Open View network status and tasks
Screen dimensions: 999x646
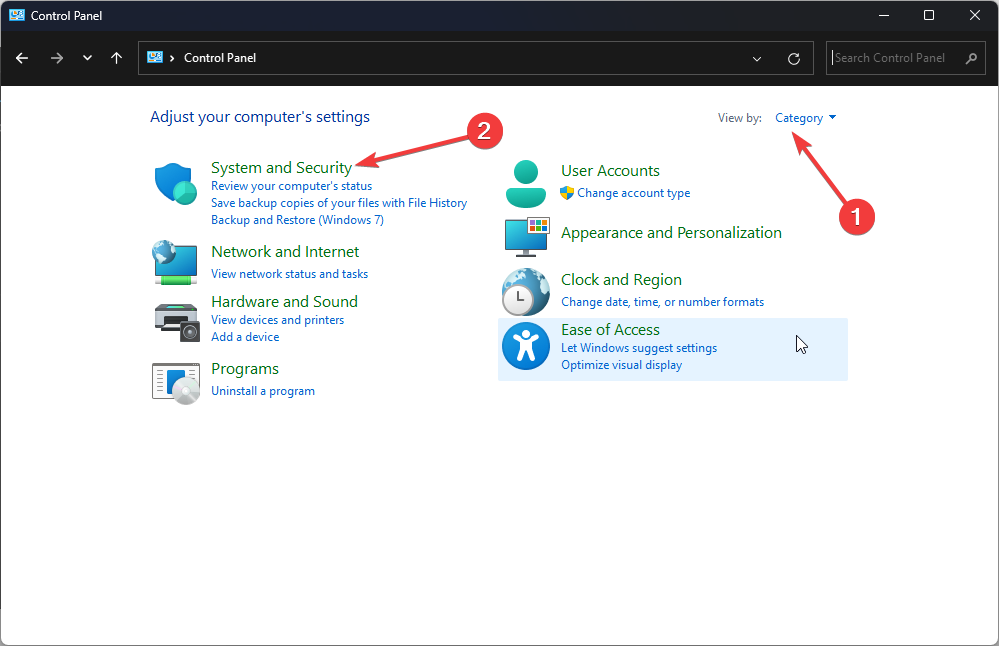point(289,274)
